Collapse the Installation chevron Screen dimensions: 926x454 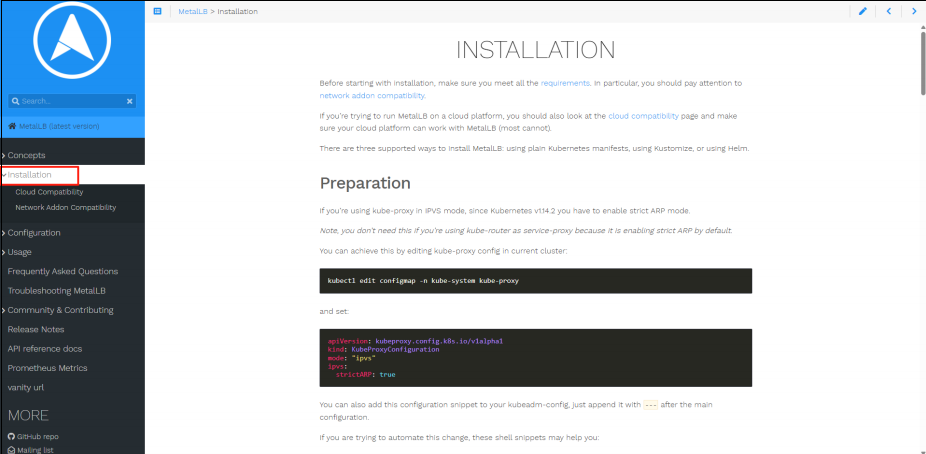click(4, 175)
